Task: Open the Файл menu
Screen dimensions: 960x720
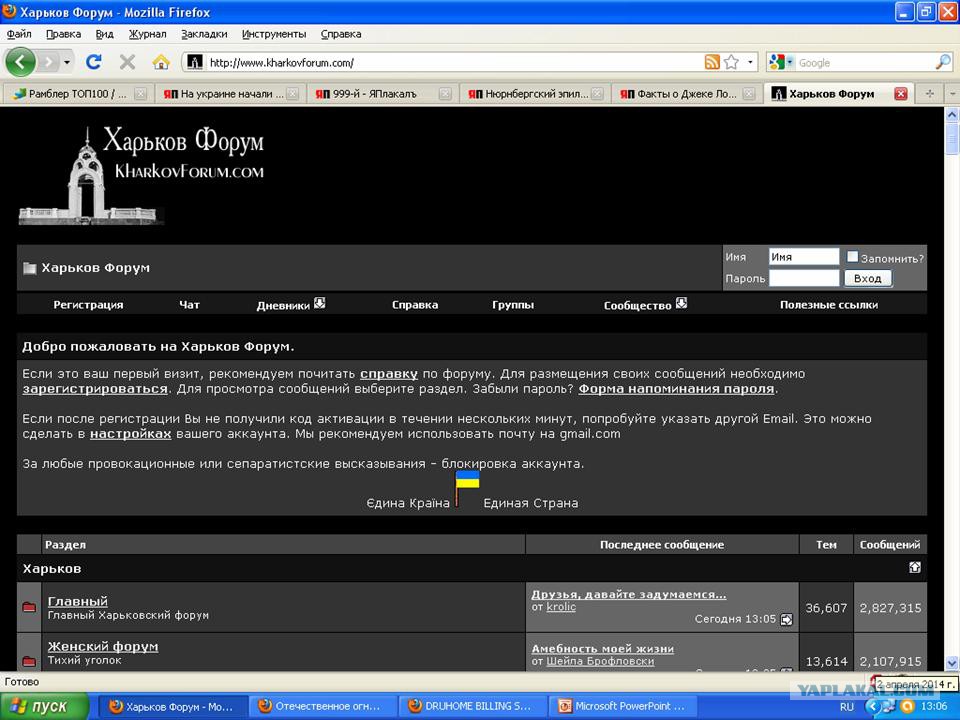Action: point(19,34)
